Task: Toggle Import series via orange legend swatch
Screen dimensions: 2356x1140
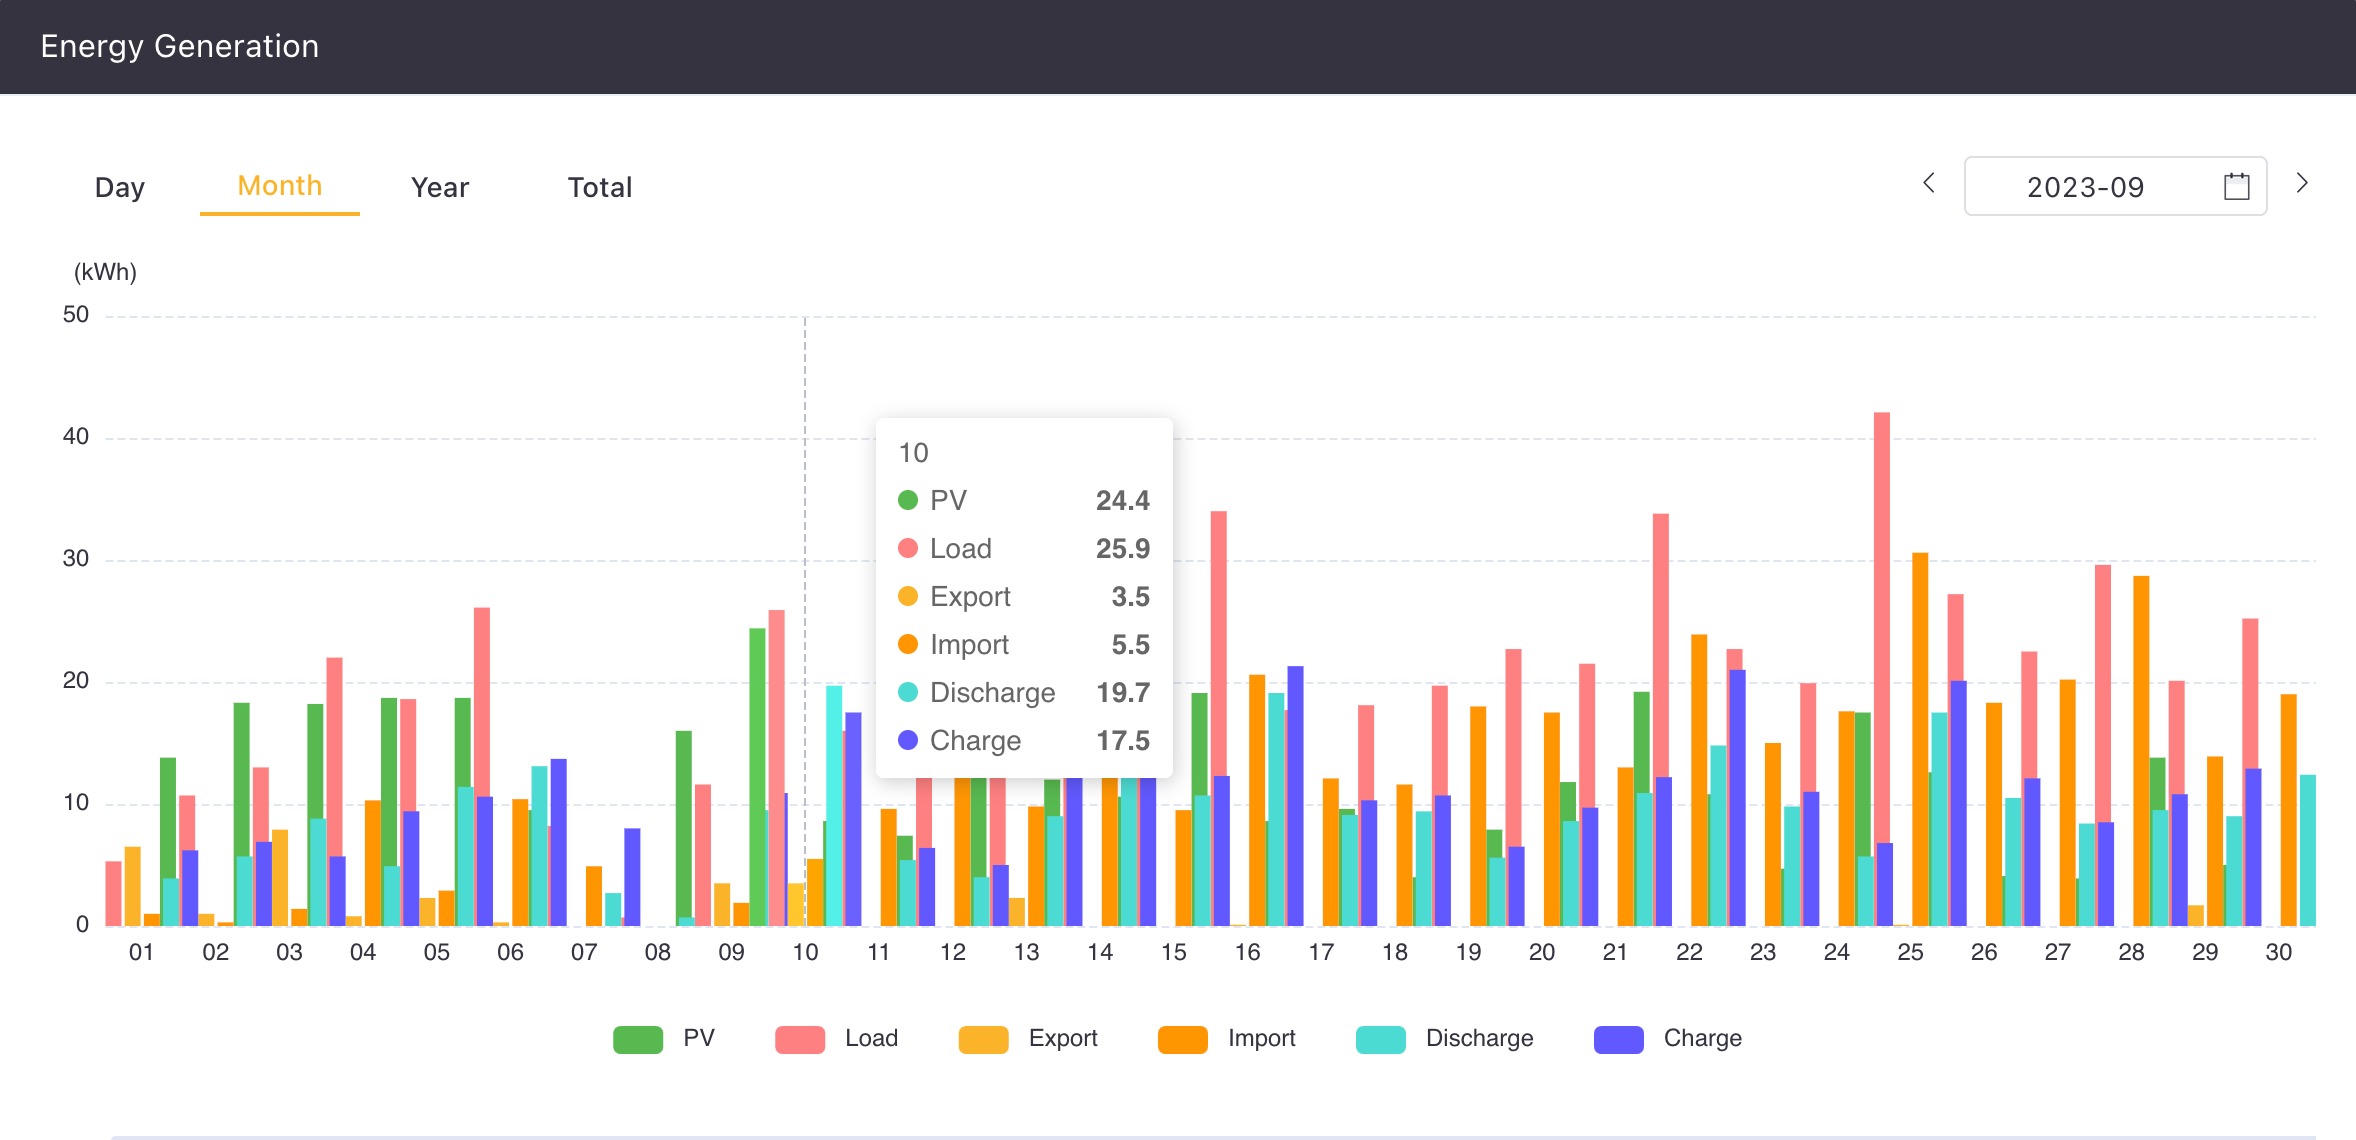Action: (1182, 1039)
